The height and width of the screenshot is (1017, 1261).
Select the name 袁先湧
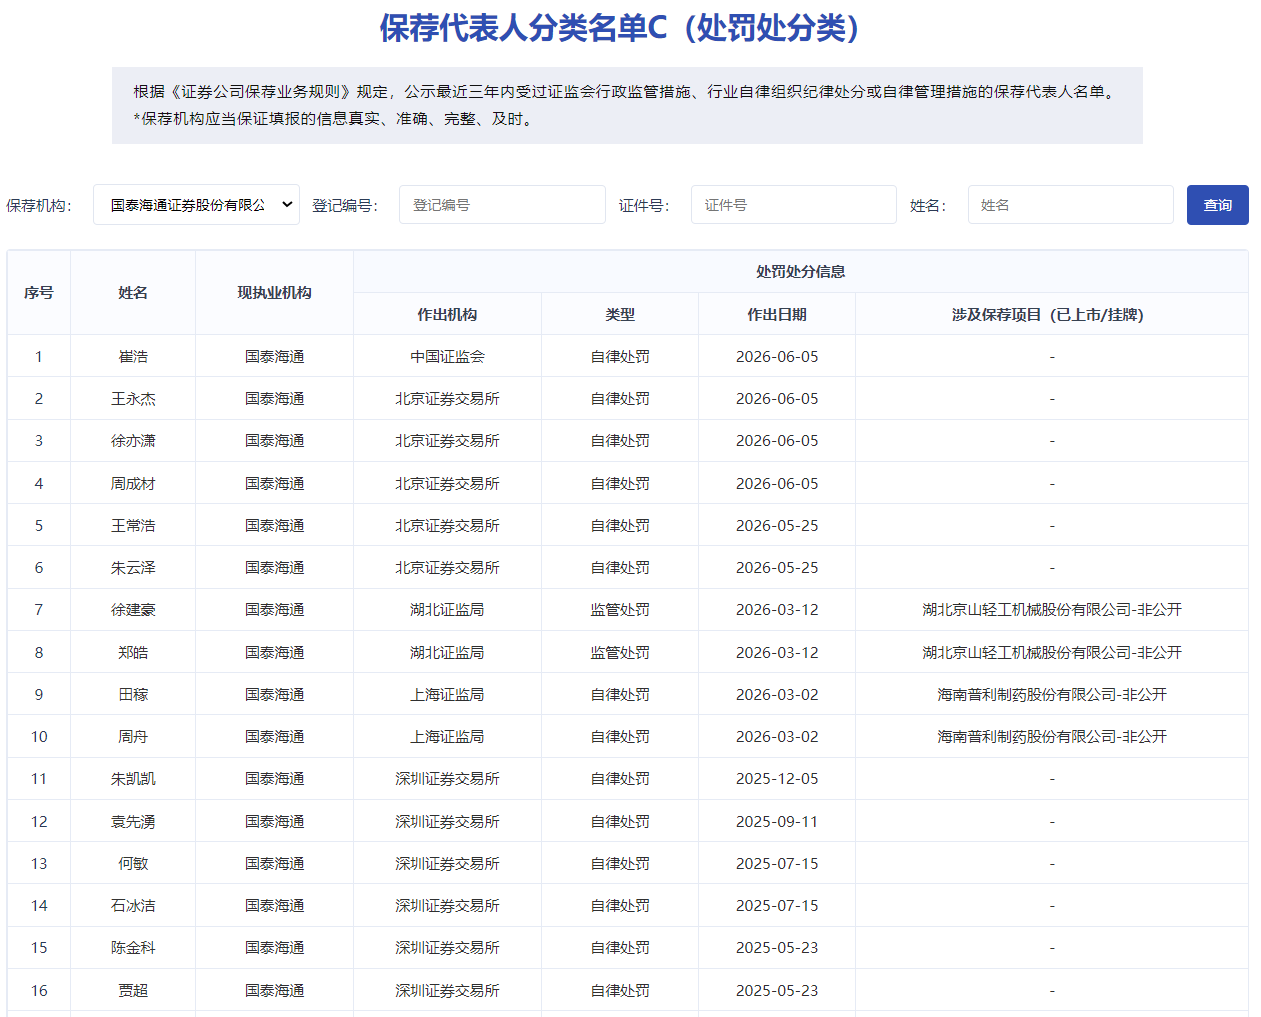tap(133, 821)
